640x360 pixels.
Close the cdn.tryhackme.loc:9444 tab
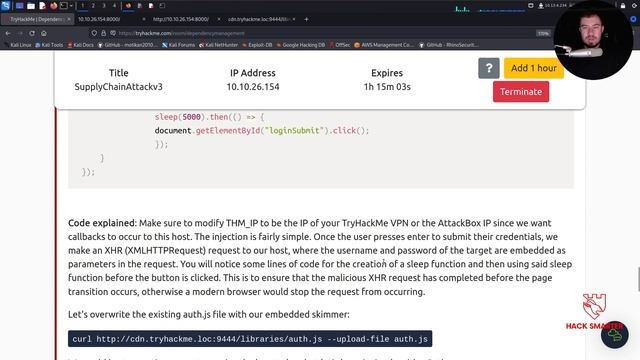tap(294, 19)
